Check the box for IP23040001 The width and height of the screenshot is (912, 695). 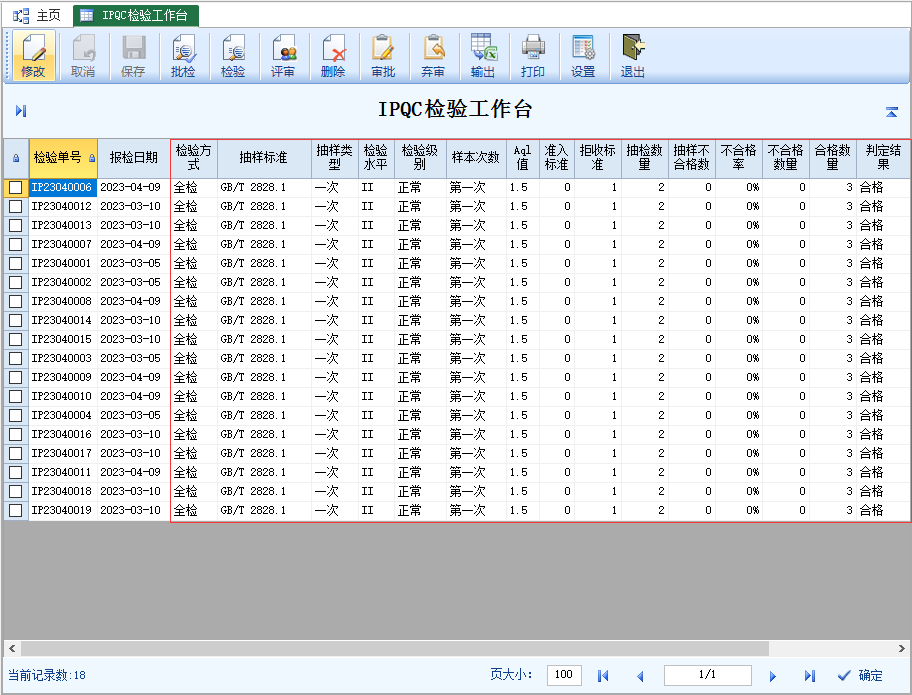[x=16, y=263]
